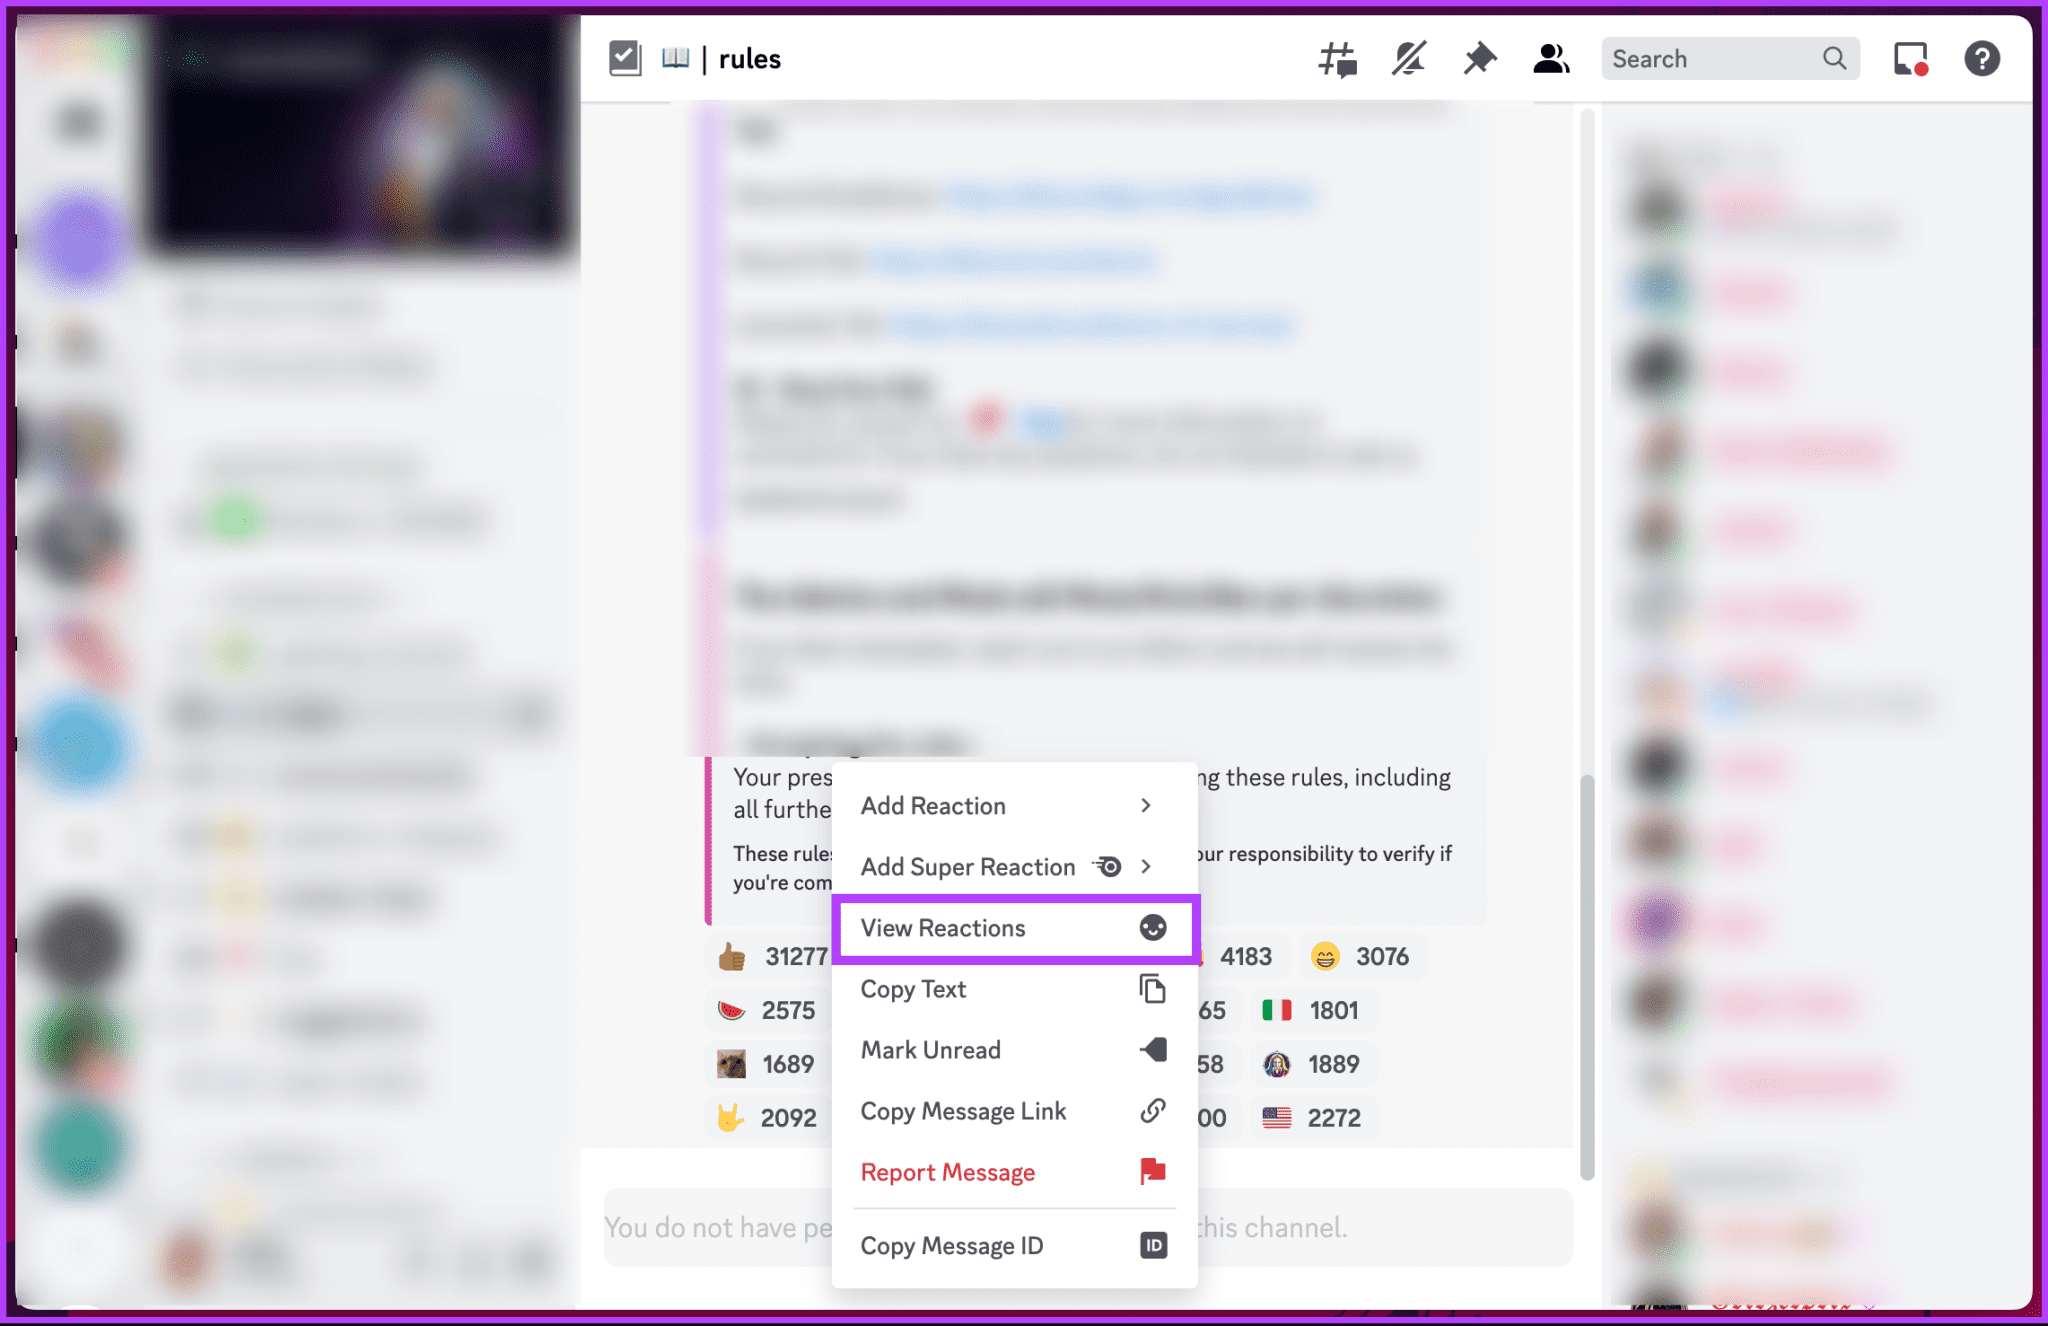This screenshot has width=2048, height=1326.
Task: Toggle the server checkbox icon top left
Action: [x=622, y=58]
